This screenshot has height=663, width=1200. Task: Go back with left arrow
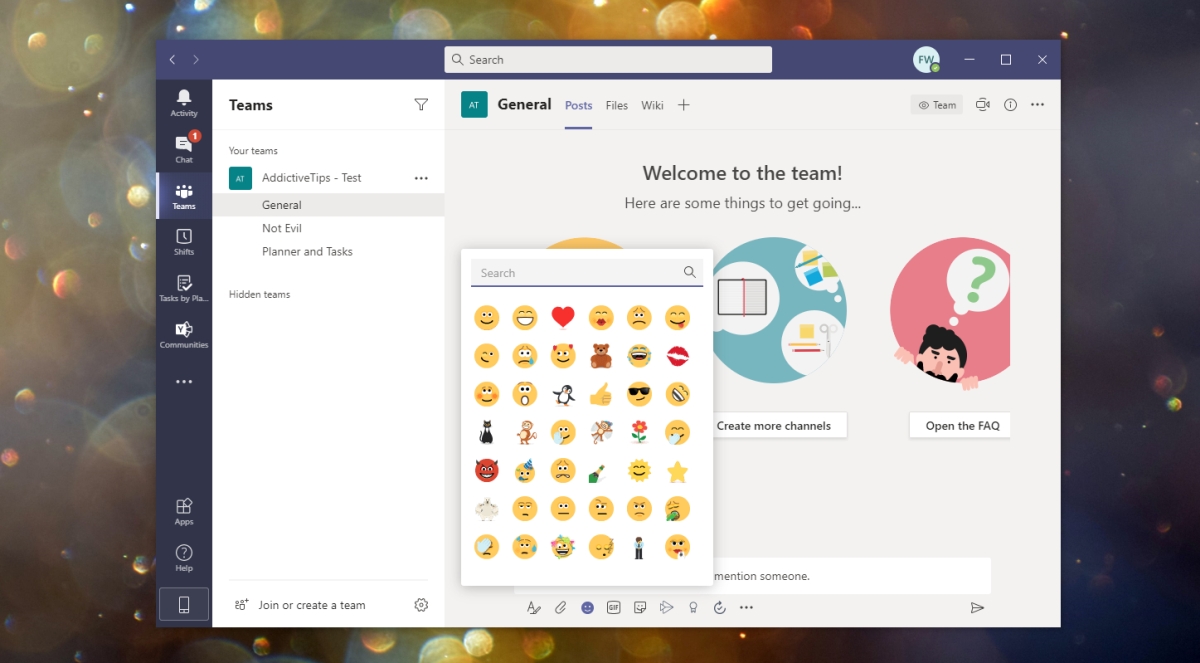click(x=172, y=60)
